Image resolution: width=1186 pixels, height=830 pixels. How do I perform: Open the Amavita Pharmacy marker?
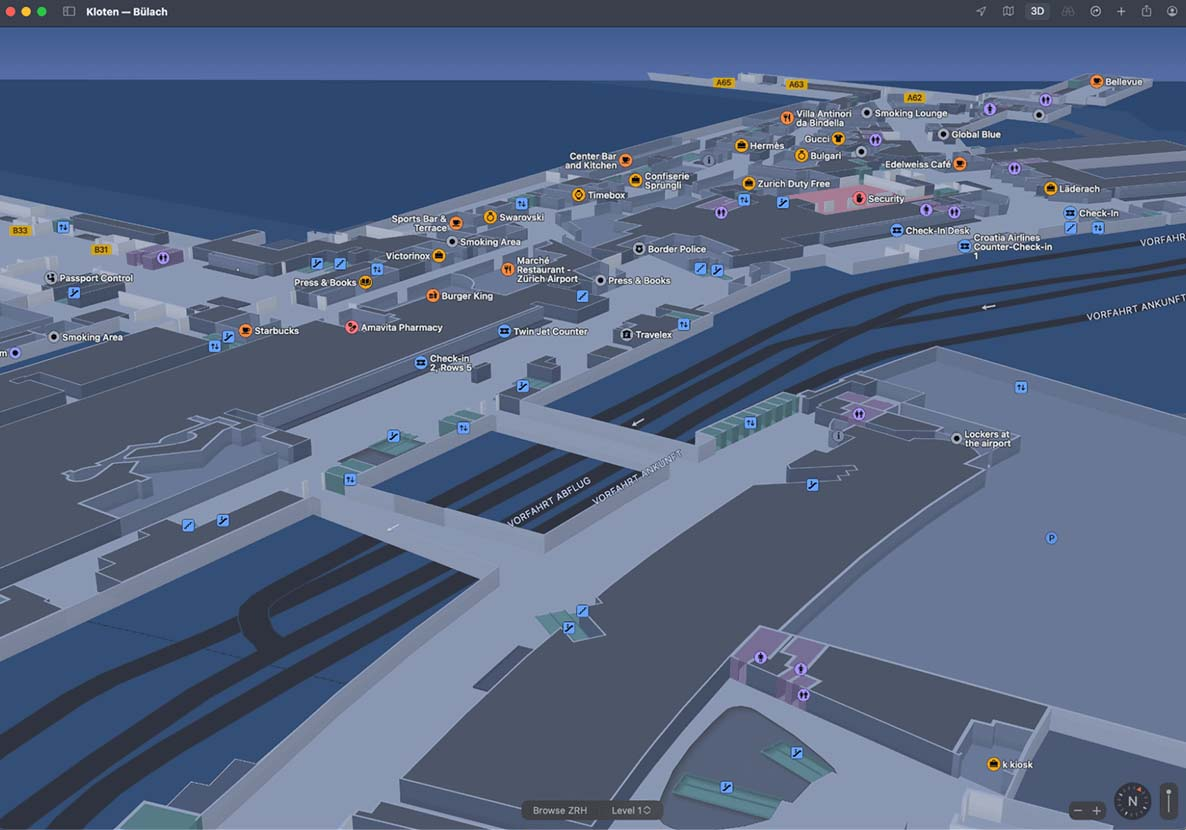(352, 328)
